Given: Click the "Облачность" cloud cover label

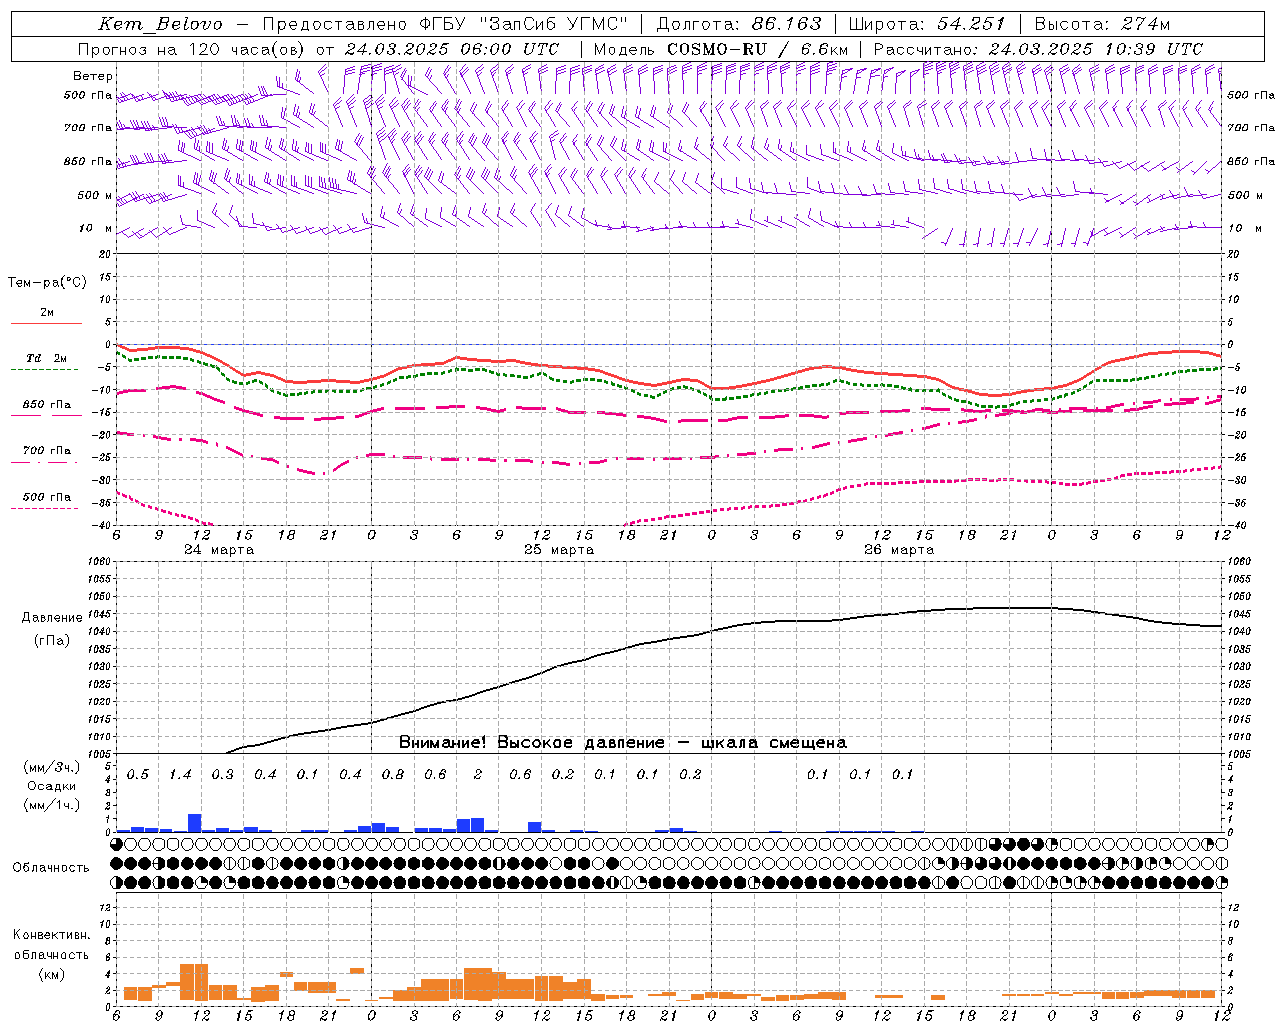Looking at the screenshot, I should [x=51, y=868].
